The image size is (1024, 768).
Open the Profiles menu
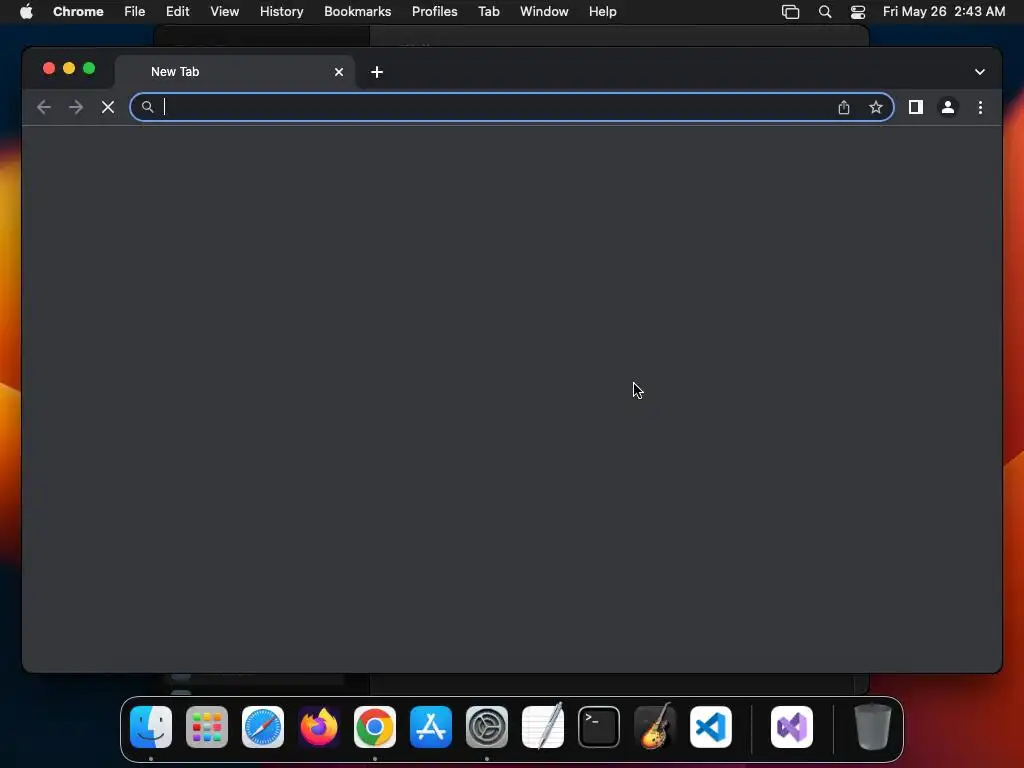434,11
